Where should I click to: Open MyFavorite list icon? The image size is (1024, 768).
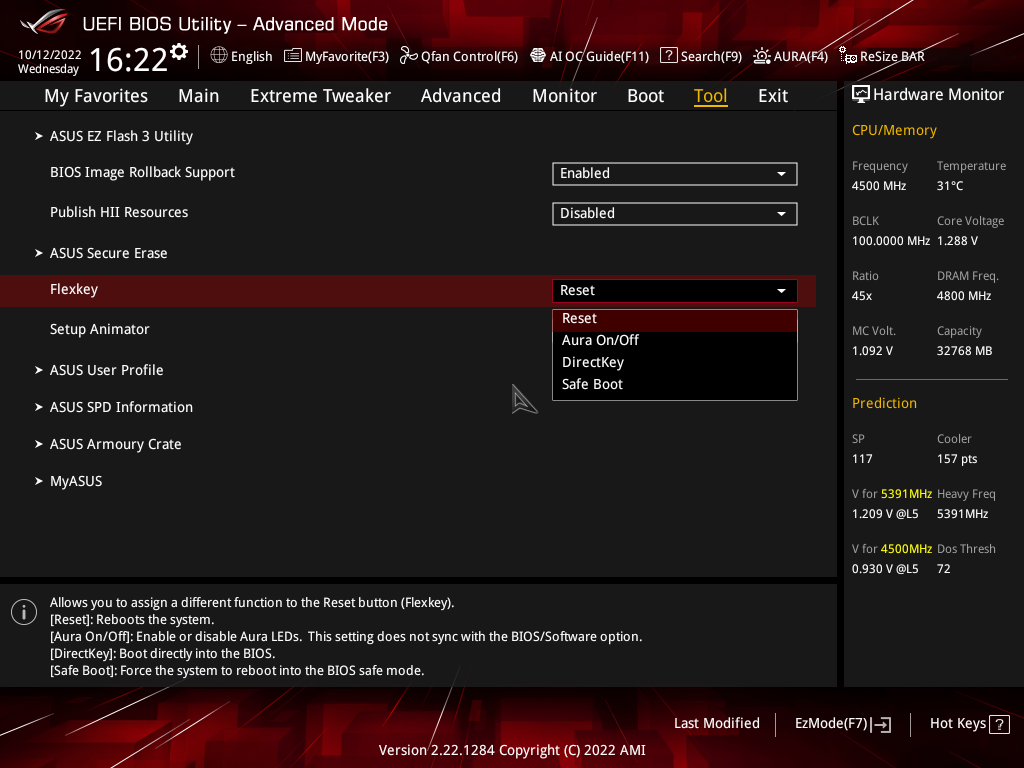(293, 56)
